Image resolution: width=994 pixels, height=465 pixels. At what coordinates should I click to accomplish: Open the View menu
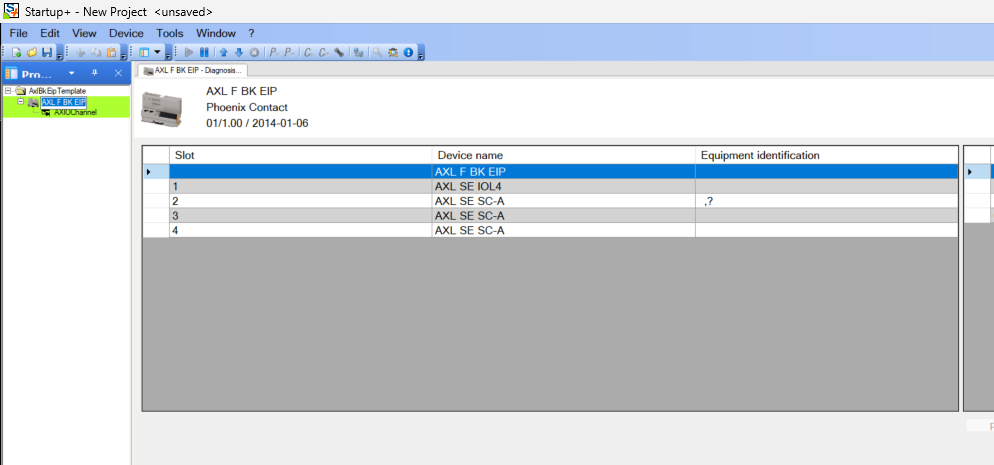click(x=84, y=33)
